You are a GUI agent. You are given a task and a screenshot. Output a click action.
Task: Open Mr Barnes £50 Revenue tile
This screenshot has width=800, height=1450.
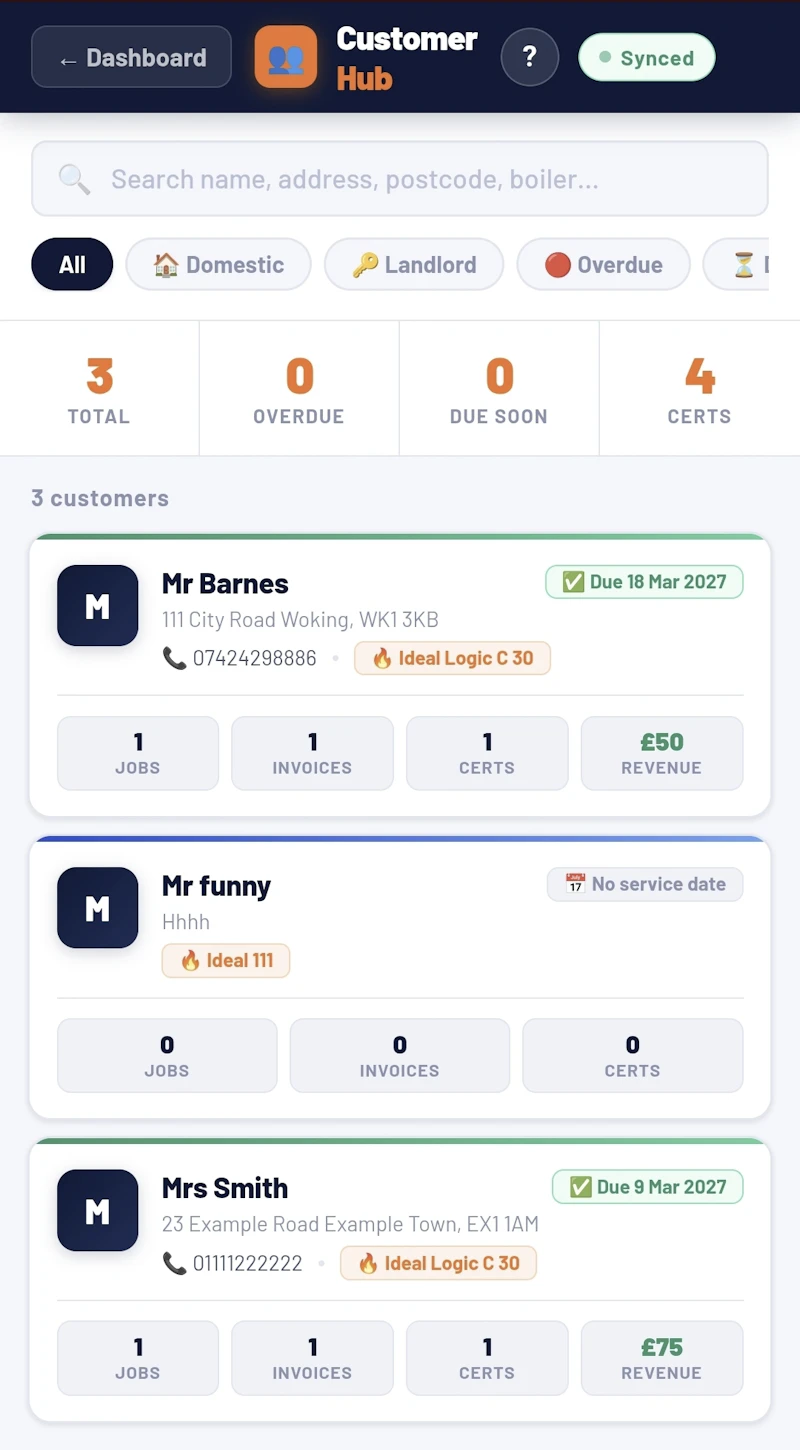click(x=662, y=753)
